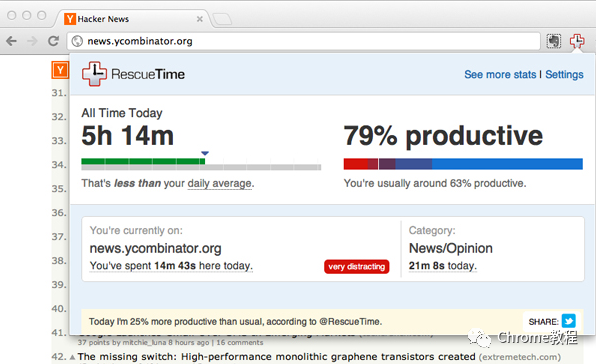
Task: Click the RescueTime logo in popup header
Action: (133, 74)
